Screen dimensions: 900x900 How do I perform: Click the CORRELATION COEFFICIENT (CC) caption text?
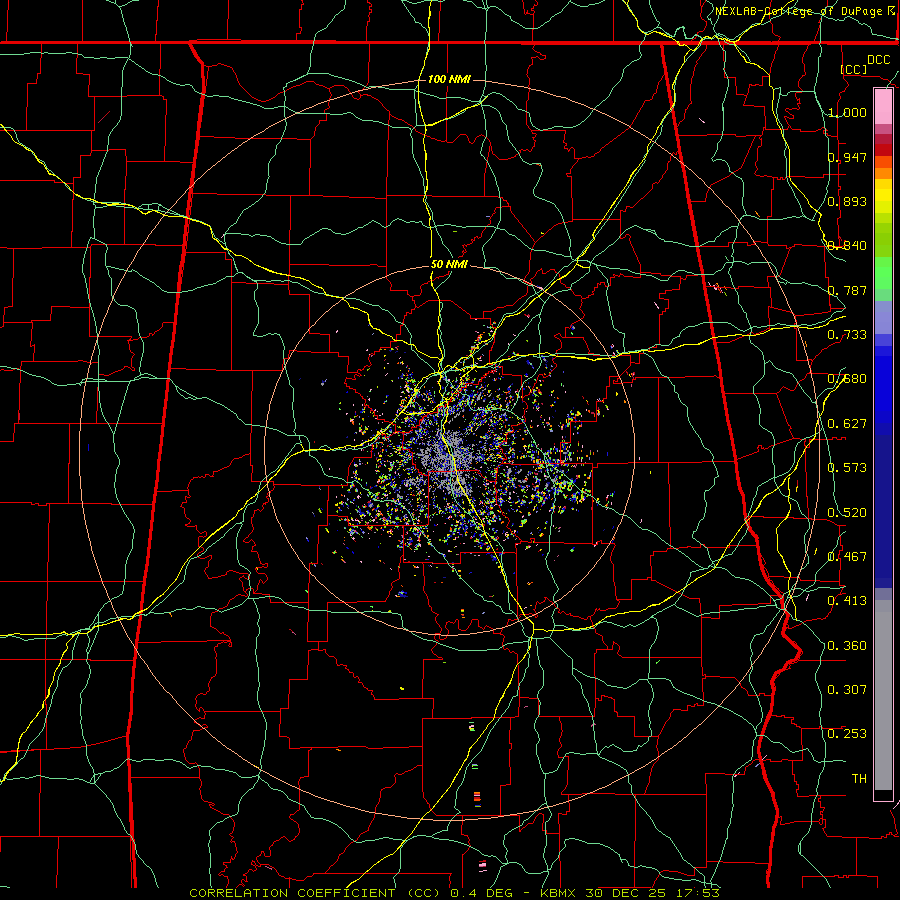[x=317, y=893]
